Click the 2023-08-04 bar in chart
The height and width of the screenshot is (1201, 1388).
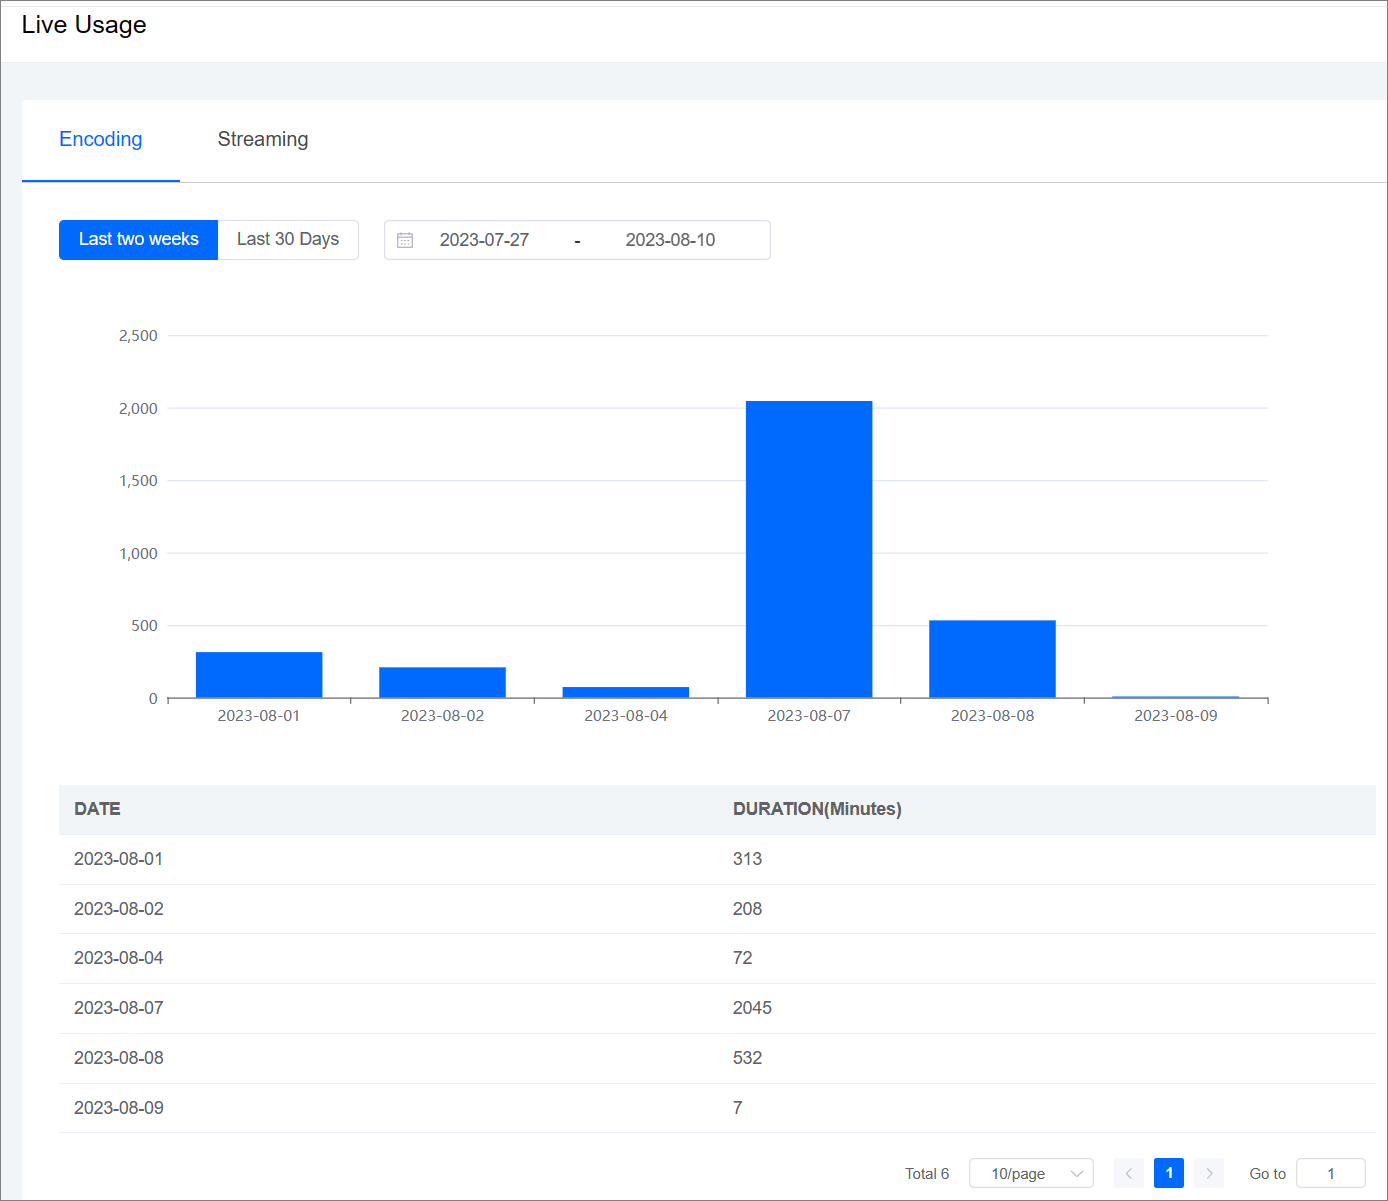click(626, 692)
